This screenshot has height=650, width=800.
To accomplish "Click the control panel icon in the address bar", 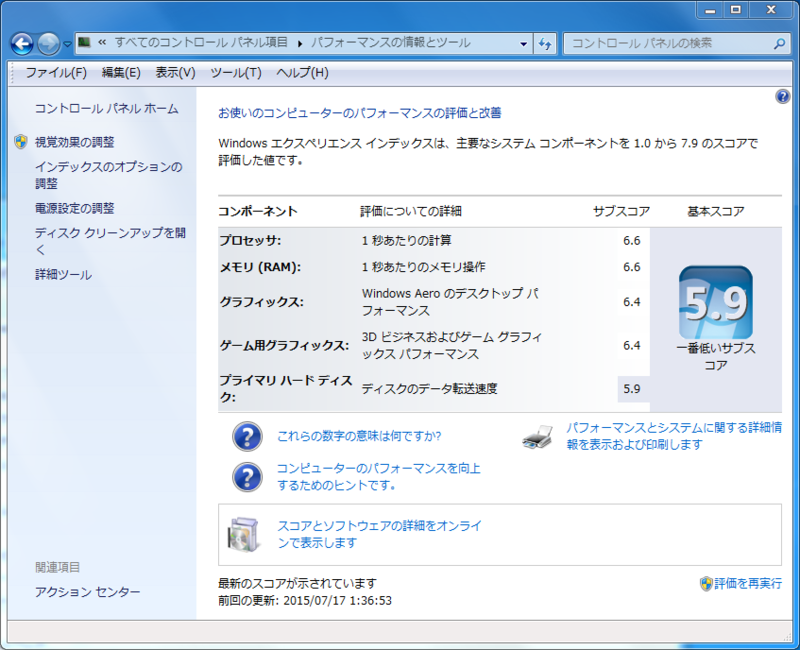I will click(x=85, y=42).
